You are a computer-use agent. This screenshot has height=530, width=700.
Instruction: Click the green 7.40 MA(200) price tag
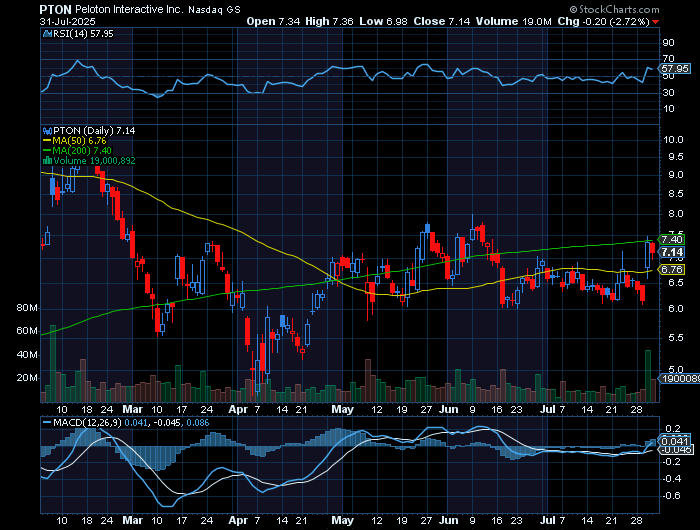671,240
